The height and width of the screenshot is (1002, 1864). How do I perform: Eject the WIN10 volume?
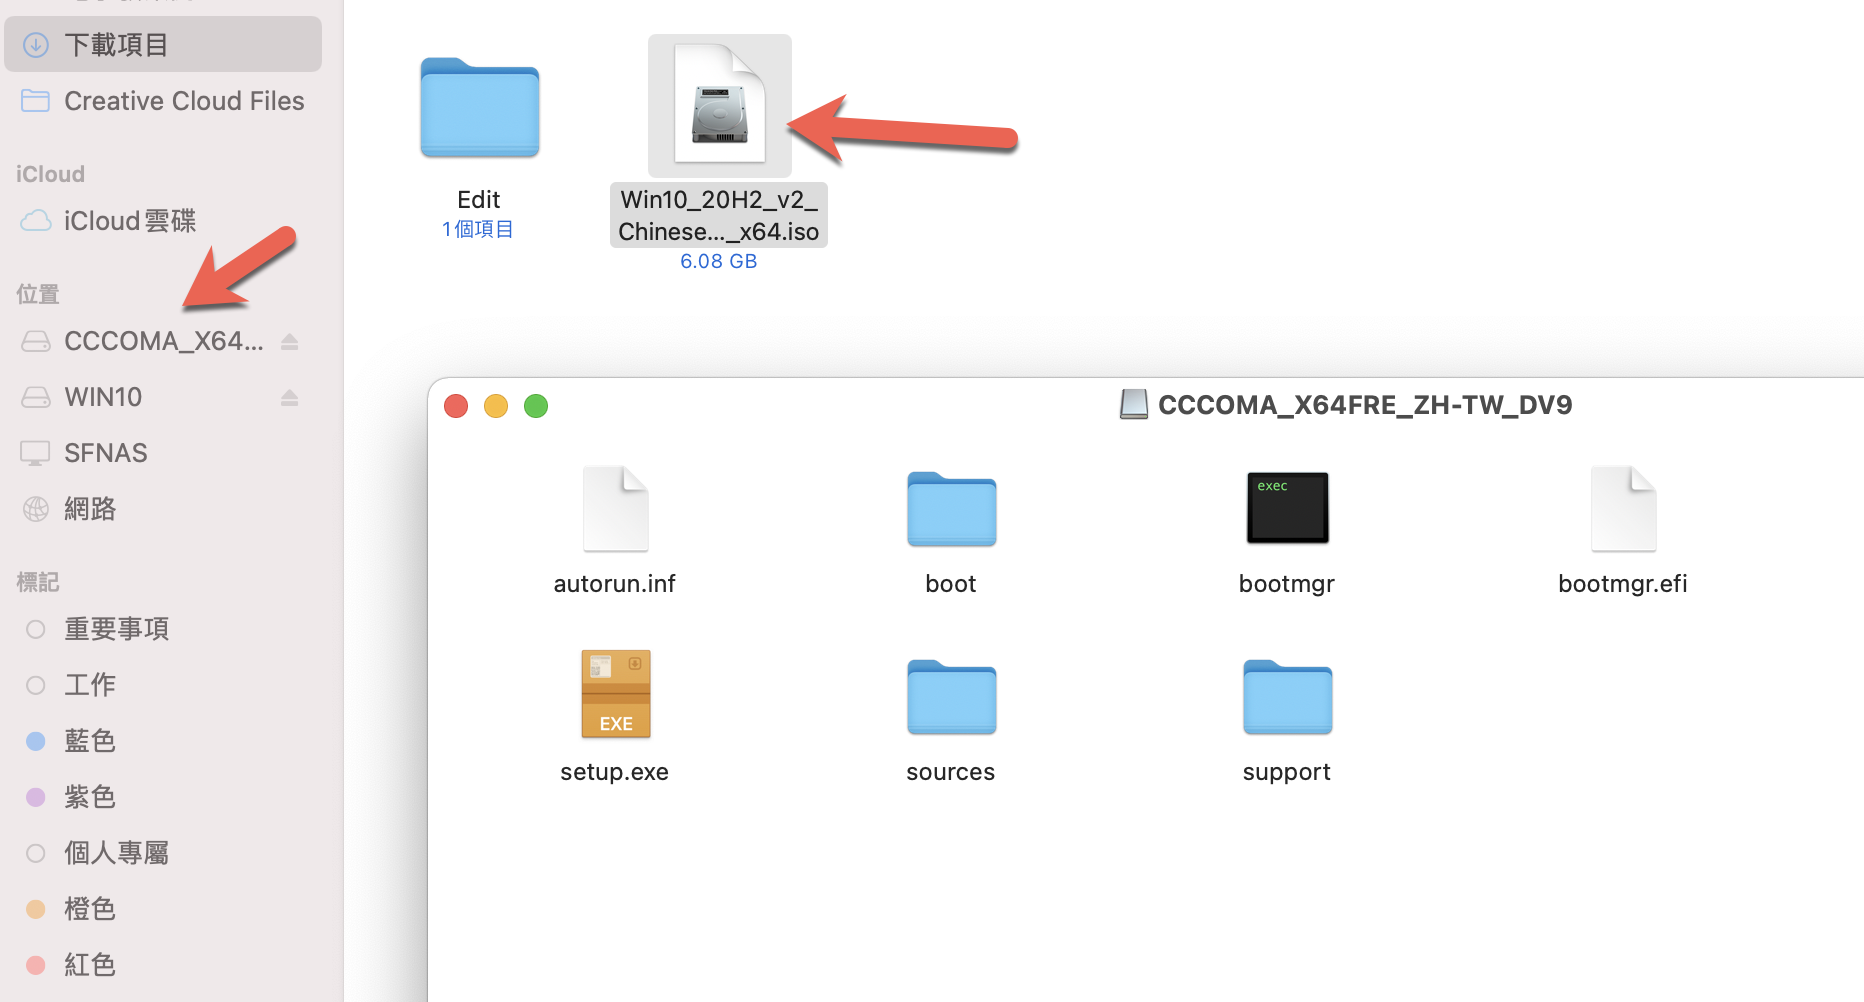click(x=290, y=398)
